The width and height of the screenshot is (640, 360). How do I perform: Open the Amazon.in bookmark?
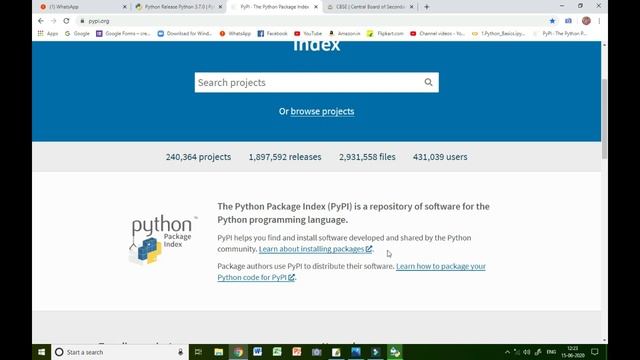pos(344,33)
